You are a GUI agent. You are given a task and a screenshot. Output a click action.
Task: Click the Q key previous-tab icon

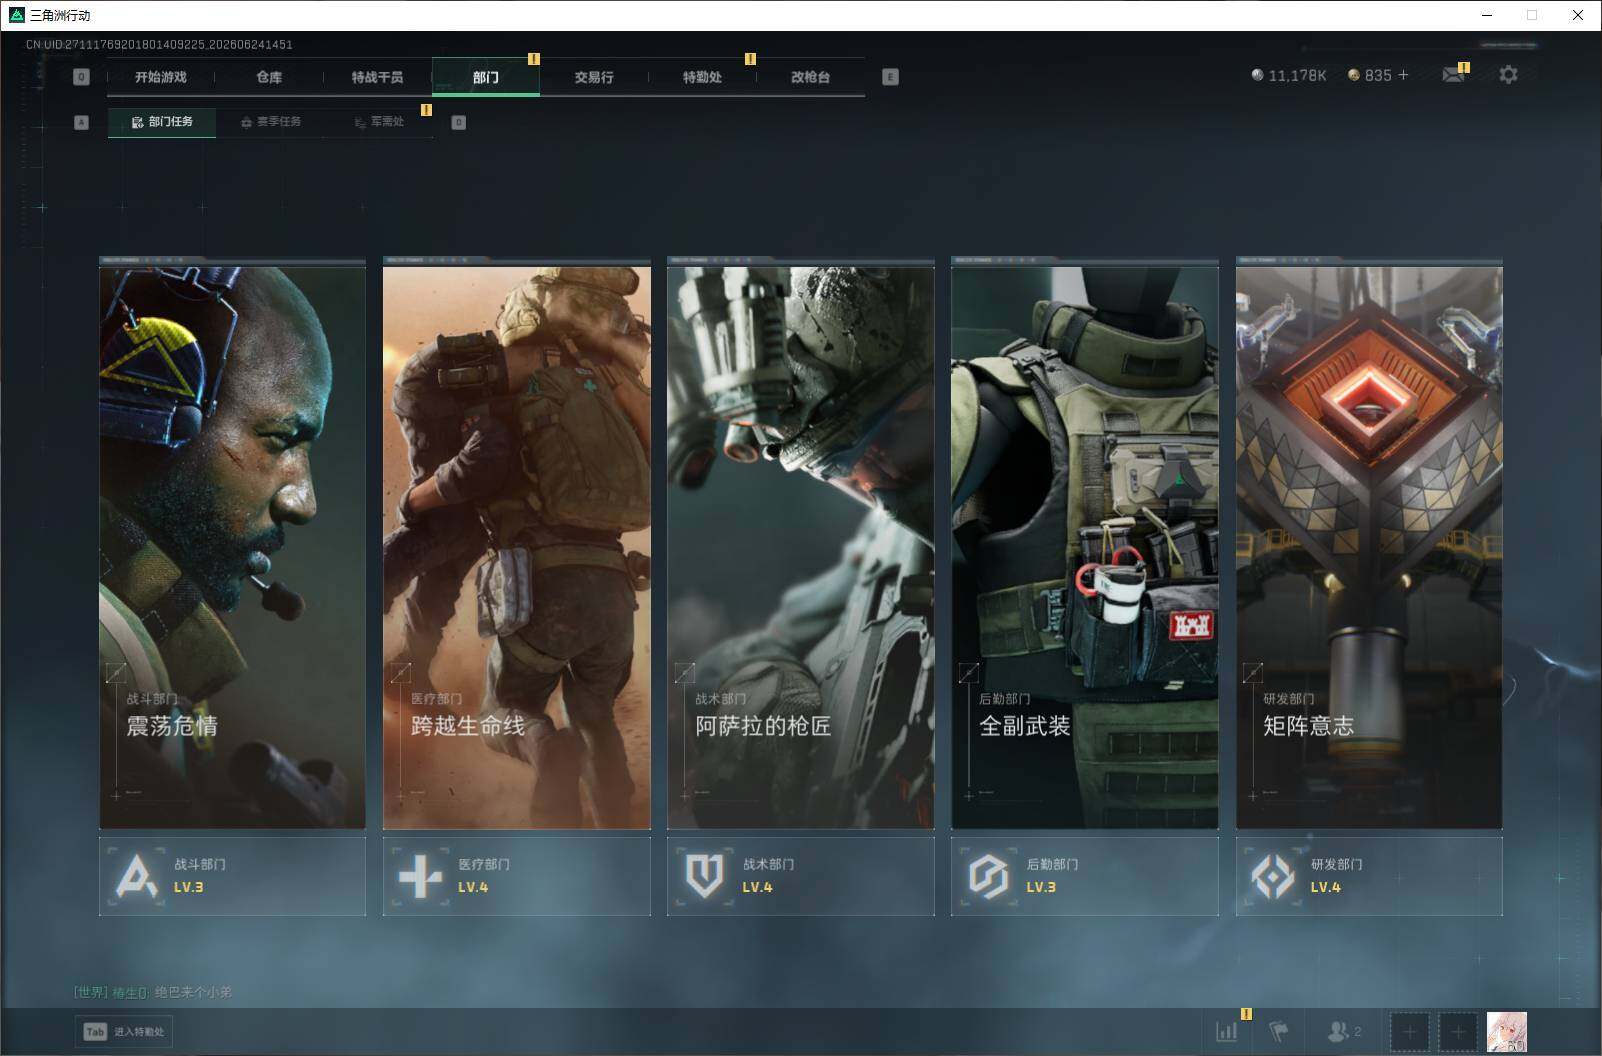pyautogui.click(x=82, y=77)
